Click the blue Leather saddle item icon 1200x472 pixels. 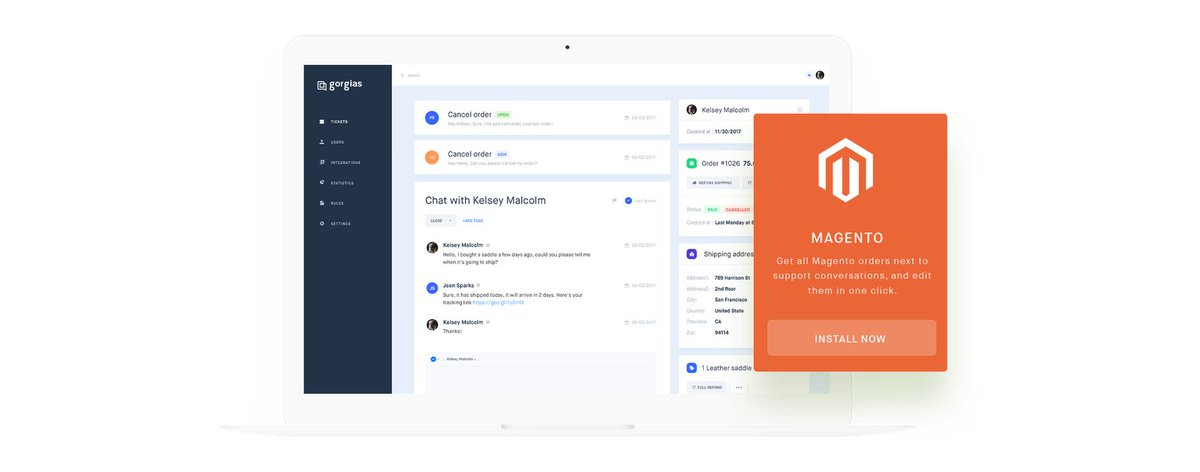click(x=692, y=367)
